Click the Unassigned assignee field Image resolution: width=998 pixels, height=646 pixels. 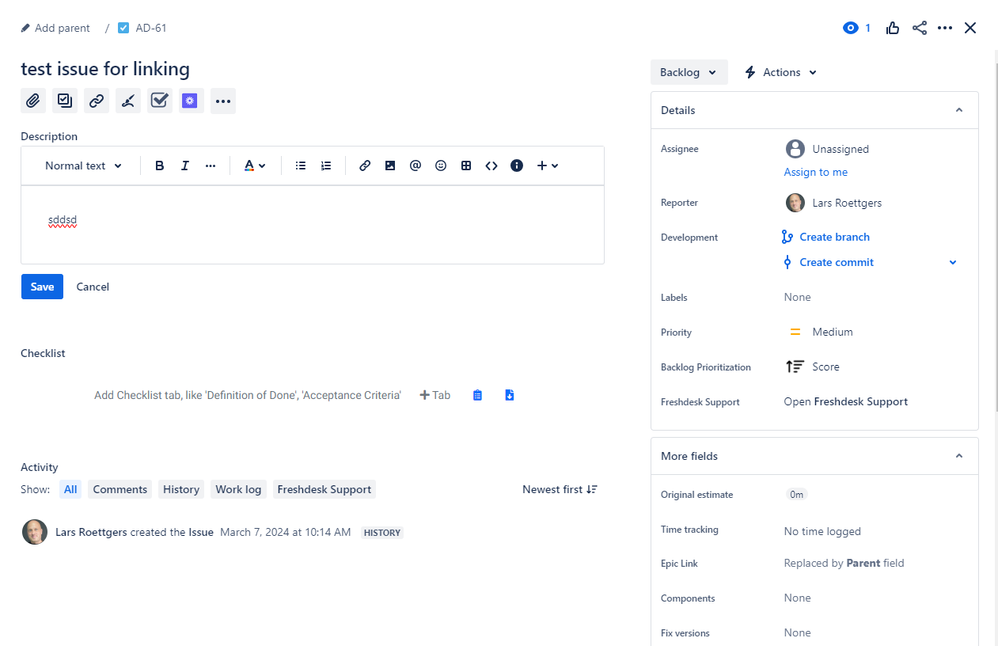click(x=827, y=149)
